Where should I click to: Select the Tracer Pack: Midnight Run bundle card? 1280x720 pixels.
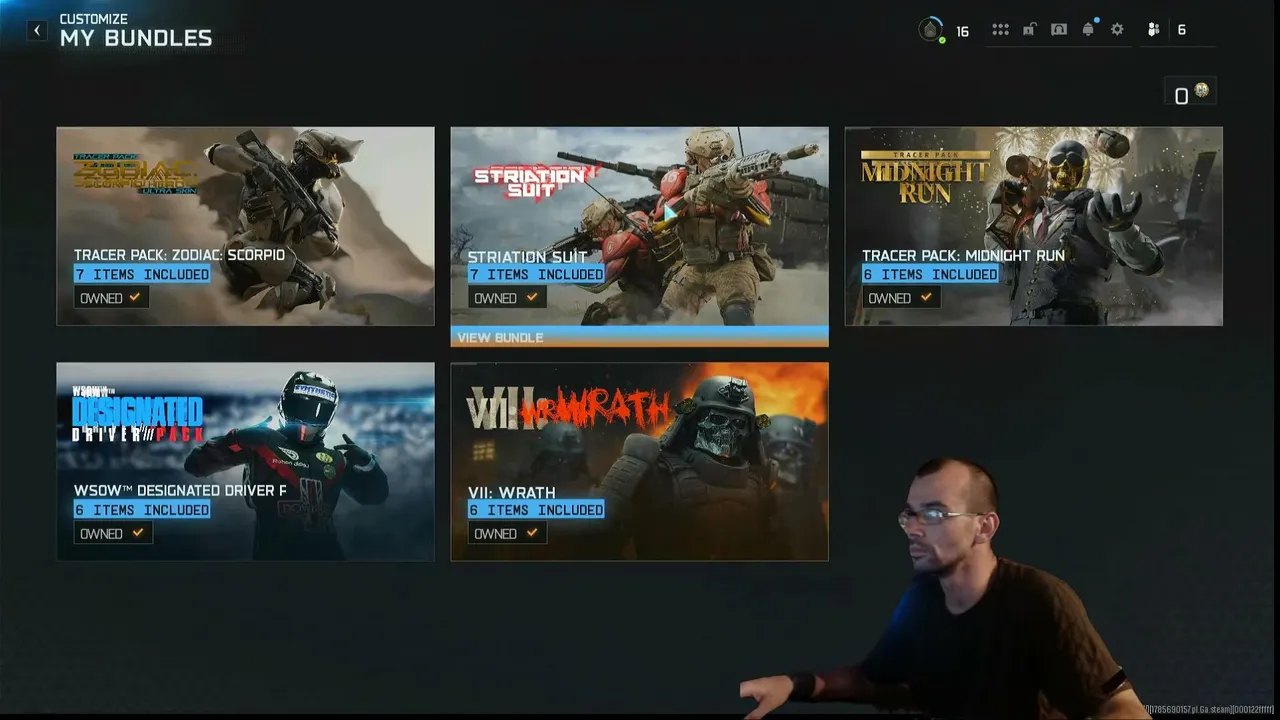1033,226
